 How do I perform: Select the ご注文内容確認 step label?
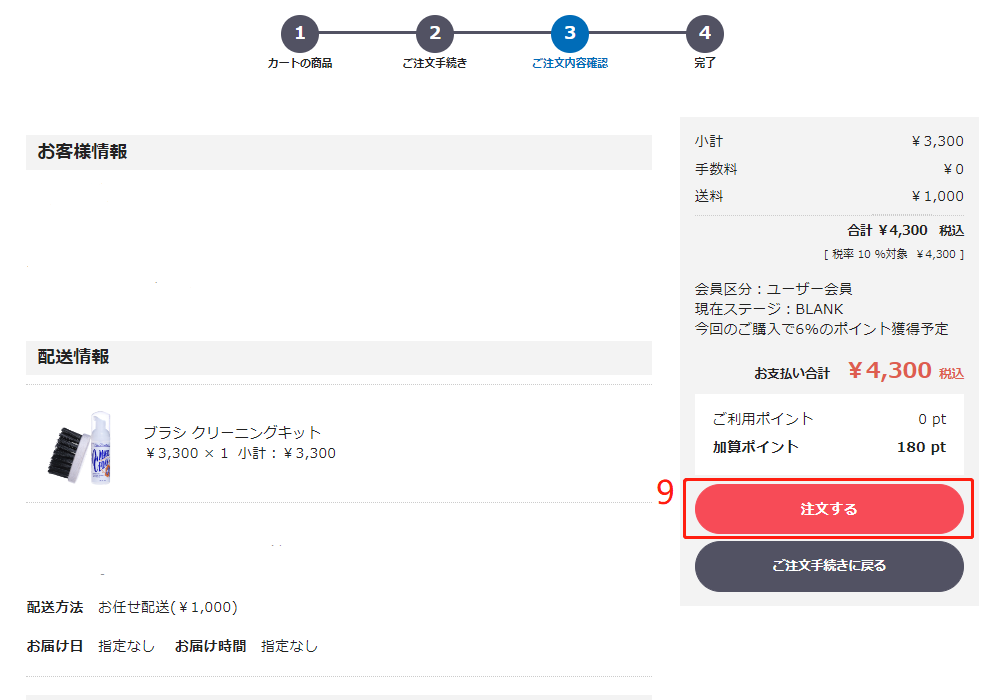coord(570,63)
